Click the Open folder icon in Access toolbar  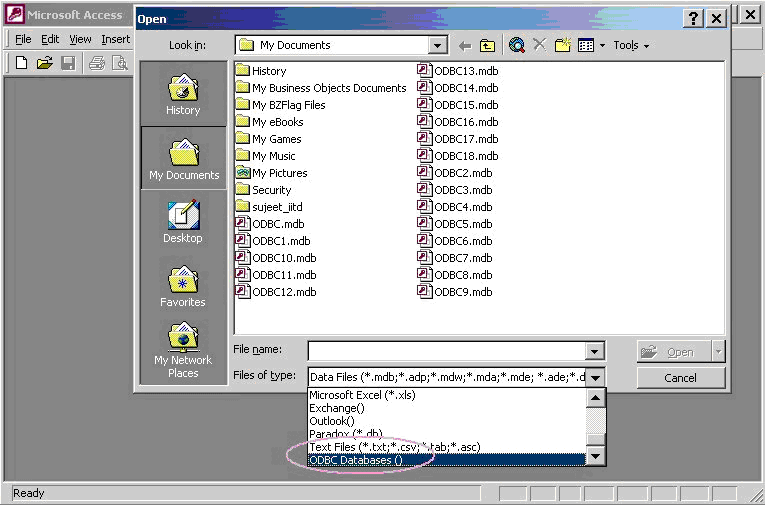(x=44, y=63)
